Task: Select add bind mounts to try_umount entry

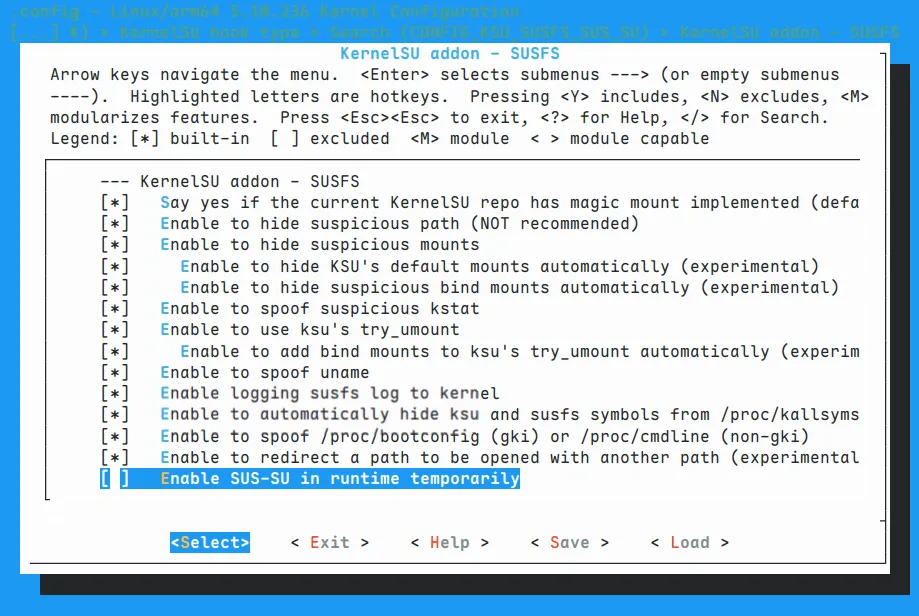Action: (x=518, y=351)
